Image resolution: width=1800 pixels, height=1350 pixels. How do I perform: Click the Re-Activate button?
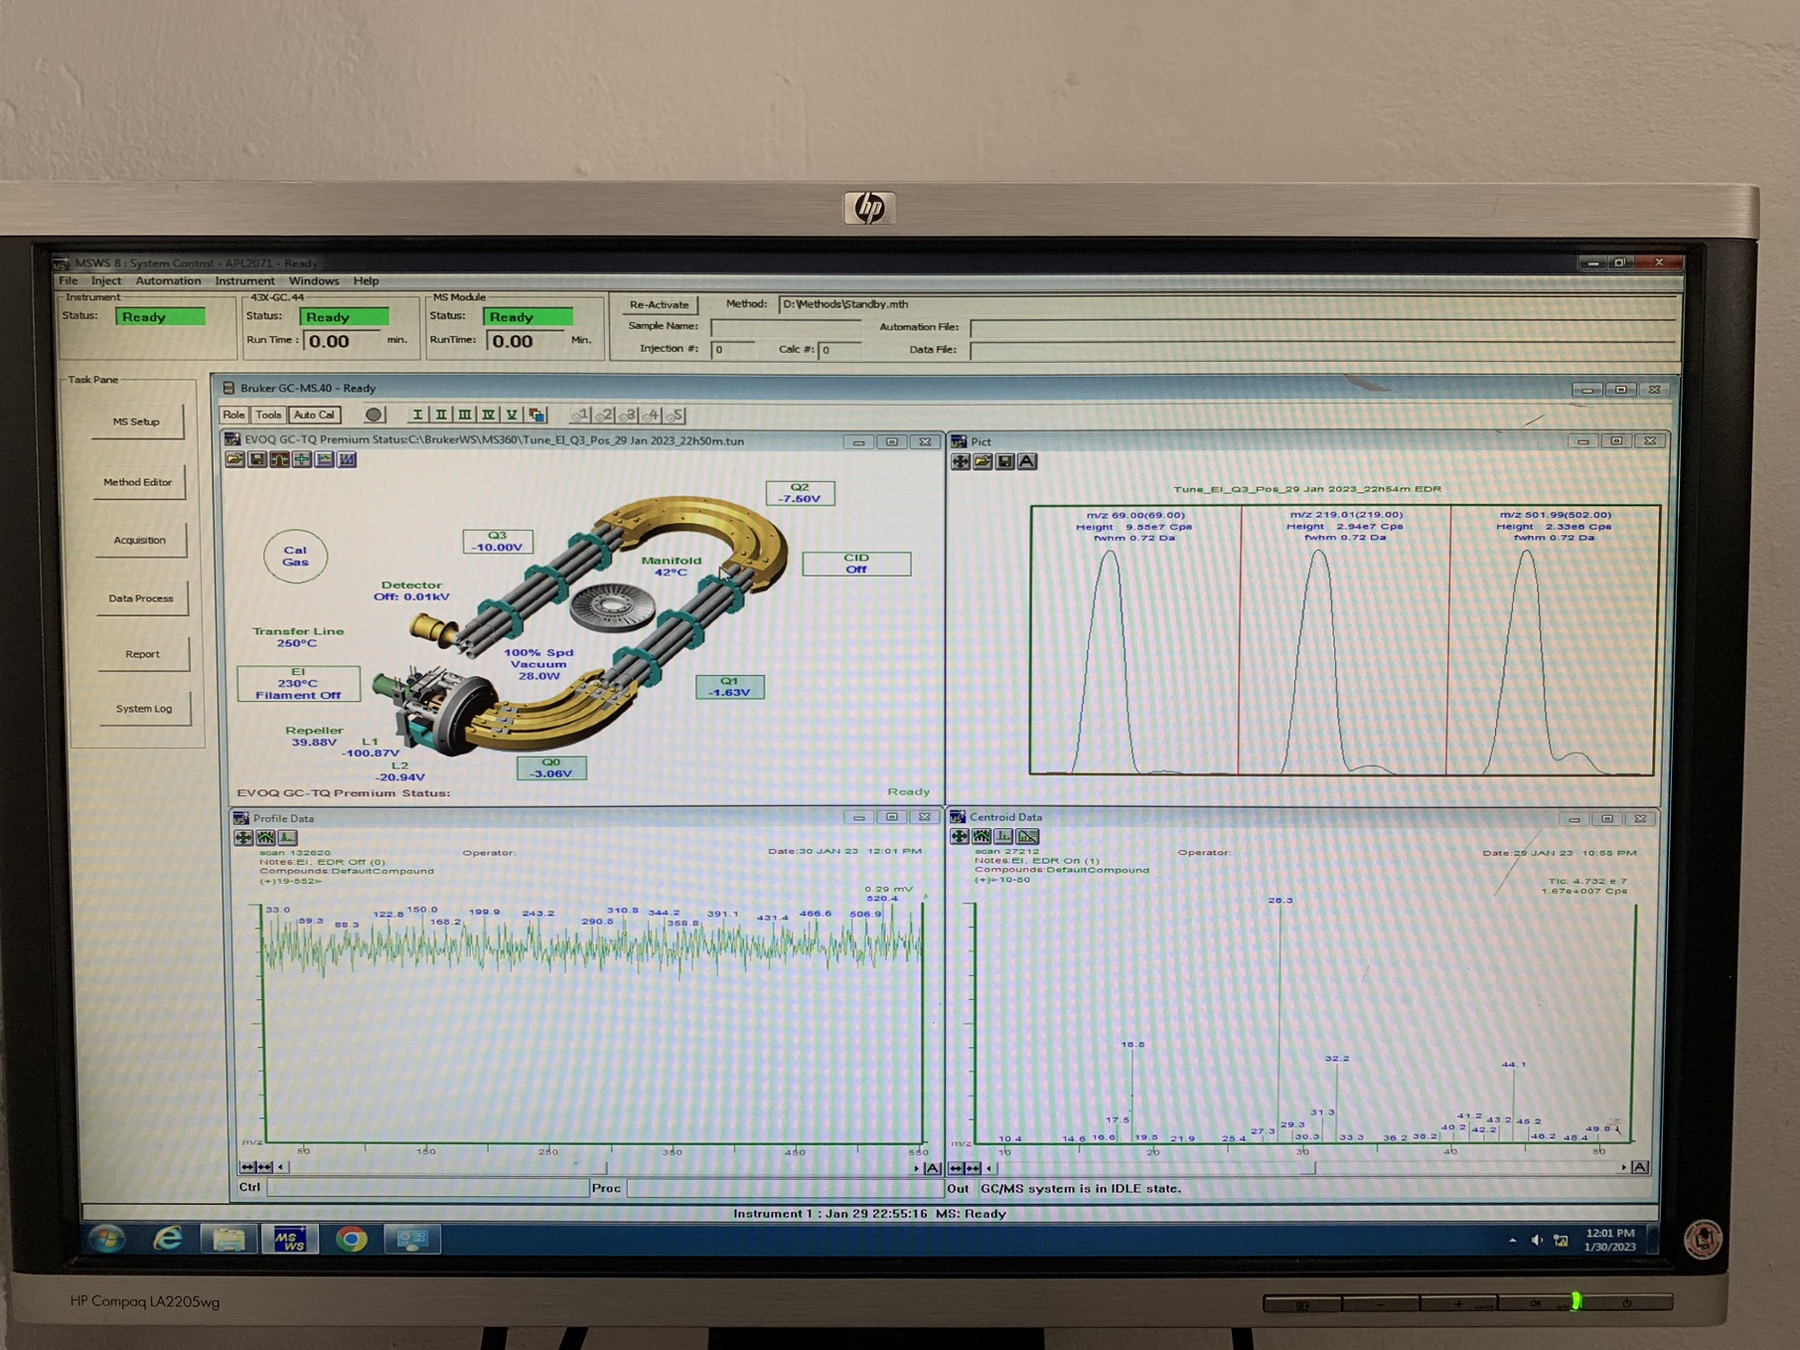(x=659, y=305)
